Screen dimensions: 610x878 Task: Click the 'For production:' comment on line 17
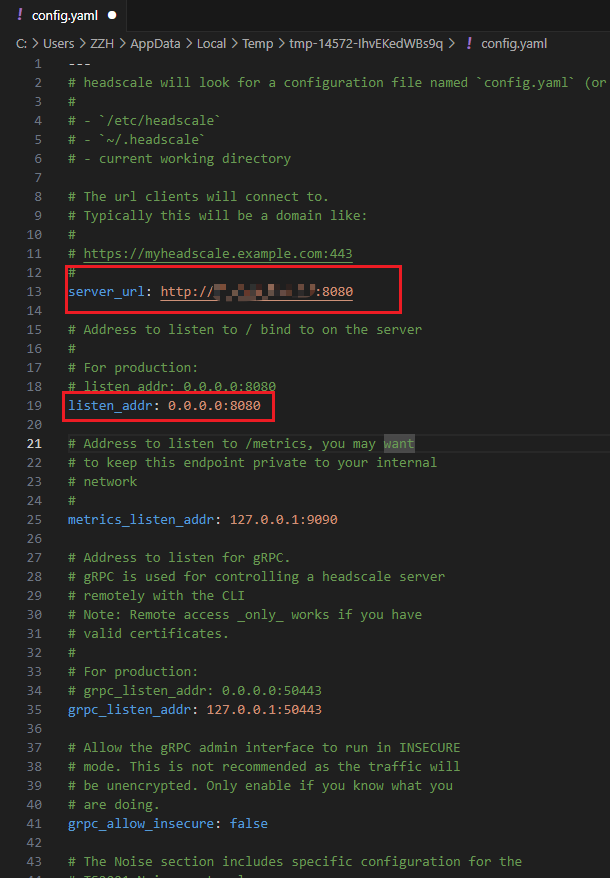[x=133, y=368]
